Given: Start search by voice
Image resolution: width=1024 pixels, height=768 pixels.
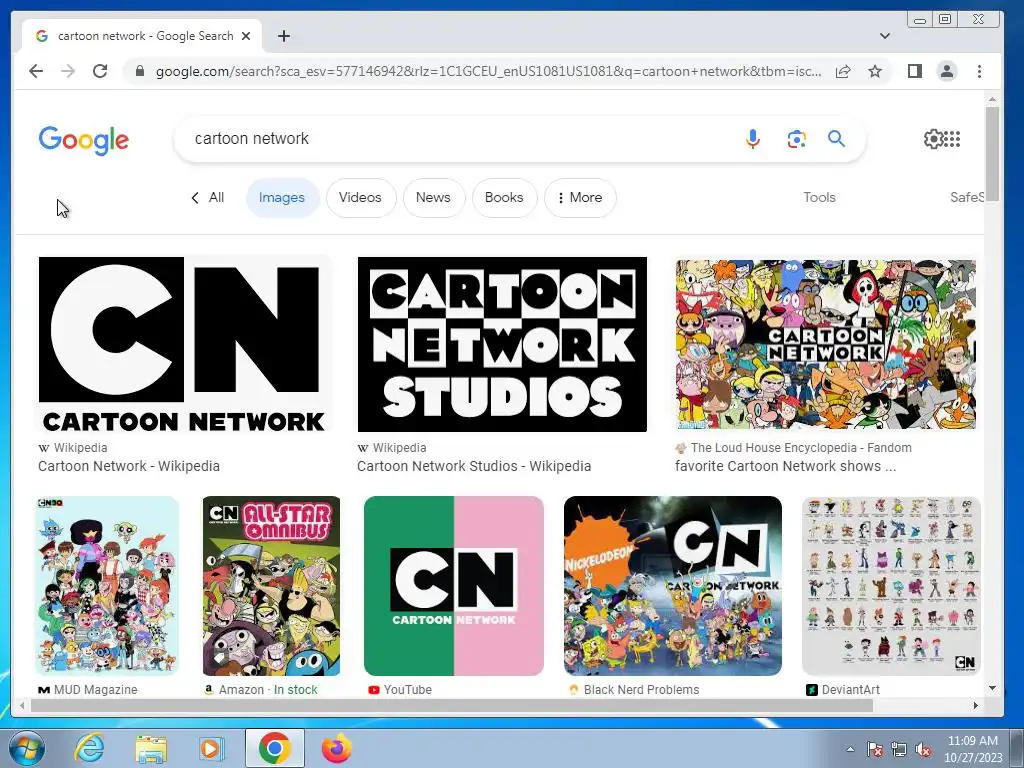Looking at the screenshot, I should click(752, 138).
